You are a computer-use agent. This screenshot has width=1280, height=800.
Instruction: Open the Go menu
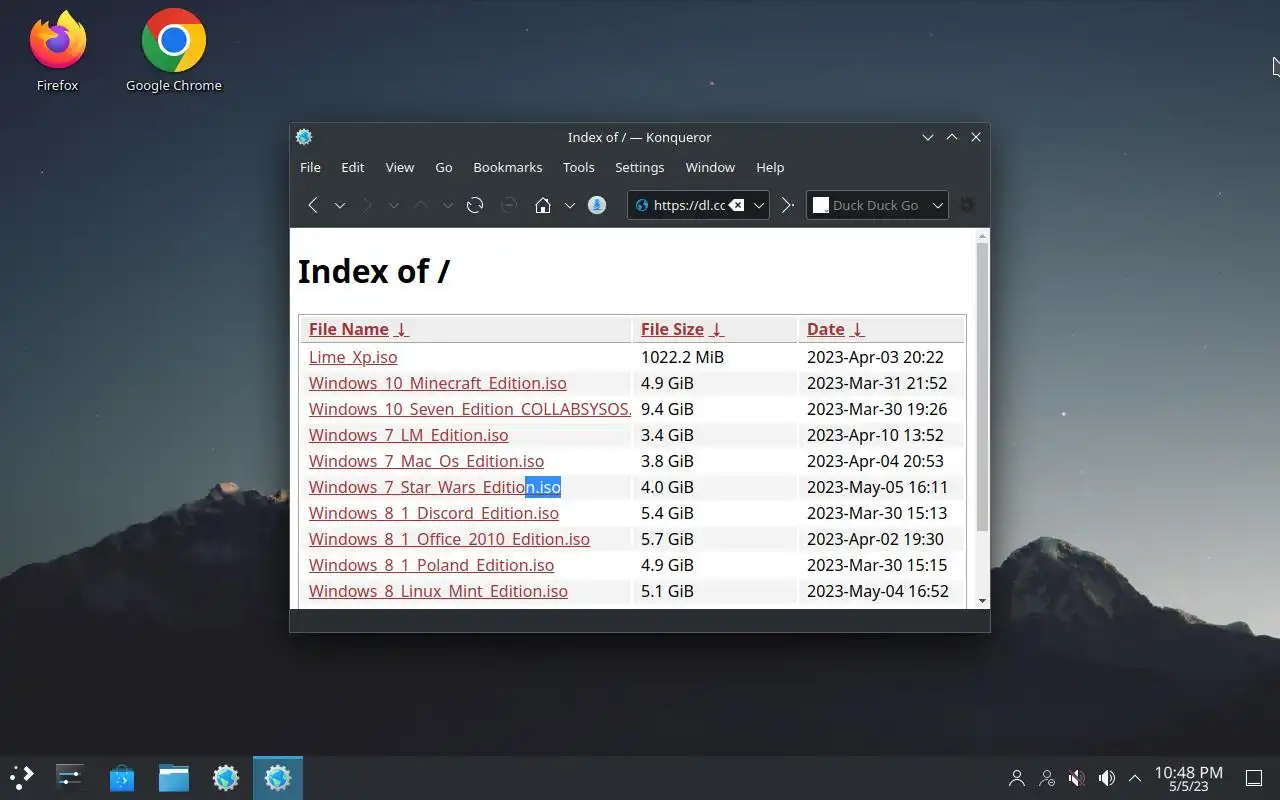point(444,167)
